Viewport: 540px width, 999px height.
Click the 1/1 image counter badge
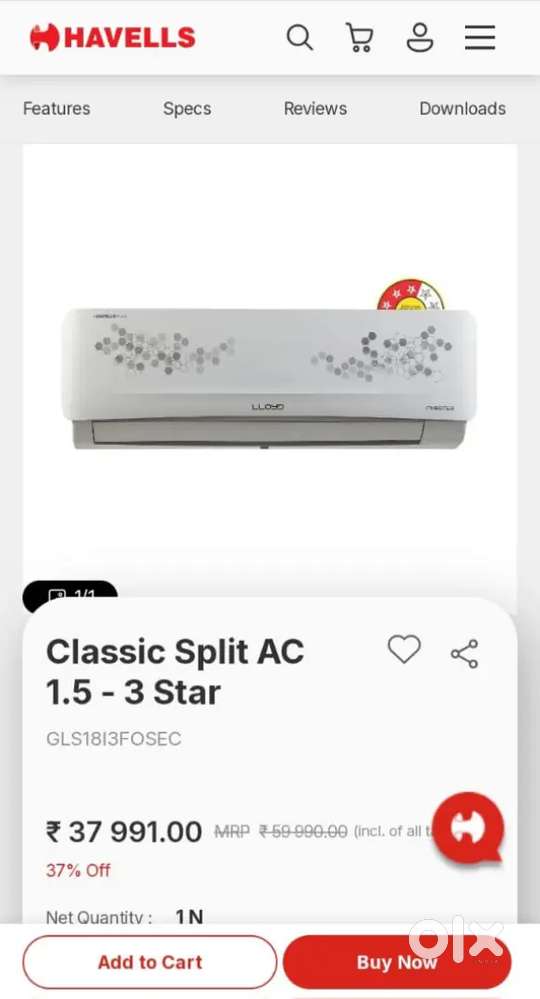click(70, 595)
